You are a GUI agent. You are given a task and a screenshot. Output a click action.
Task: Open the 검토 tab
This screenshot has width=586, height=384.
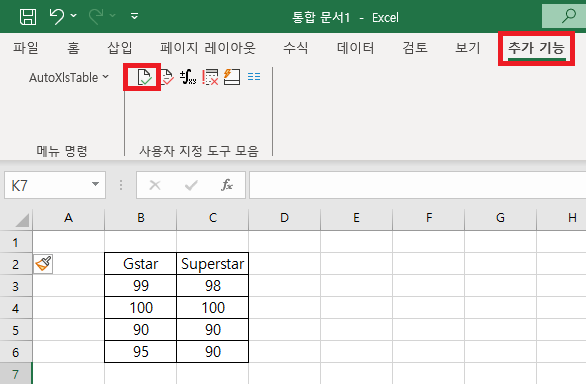click(415, 48)
